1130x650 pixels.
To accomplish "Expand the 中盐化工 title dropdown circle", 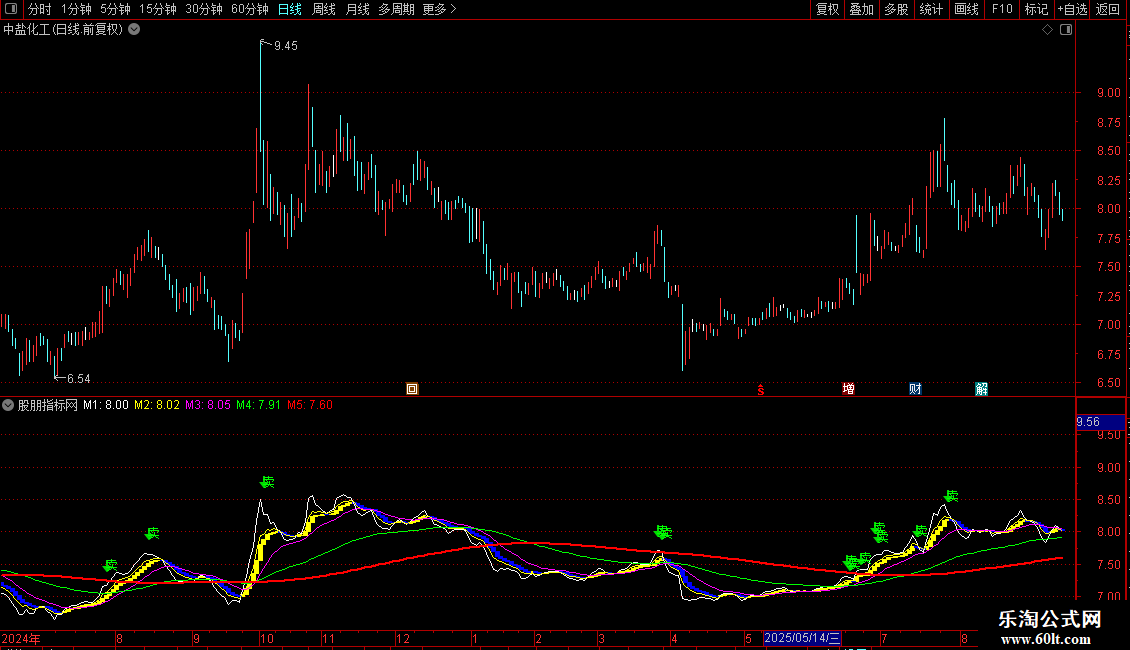I will 134,30.
